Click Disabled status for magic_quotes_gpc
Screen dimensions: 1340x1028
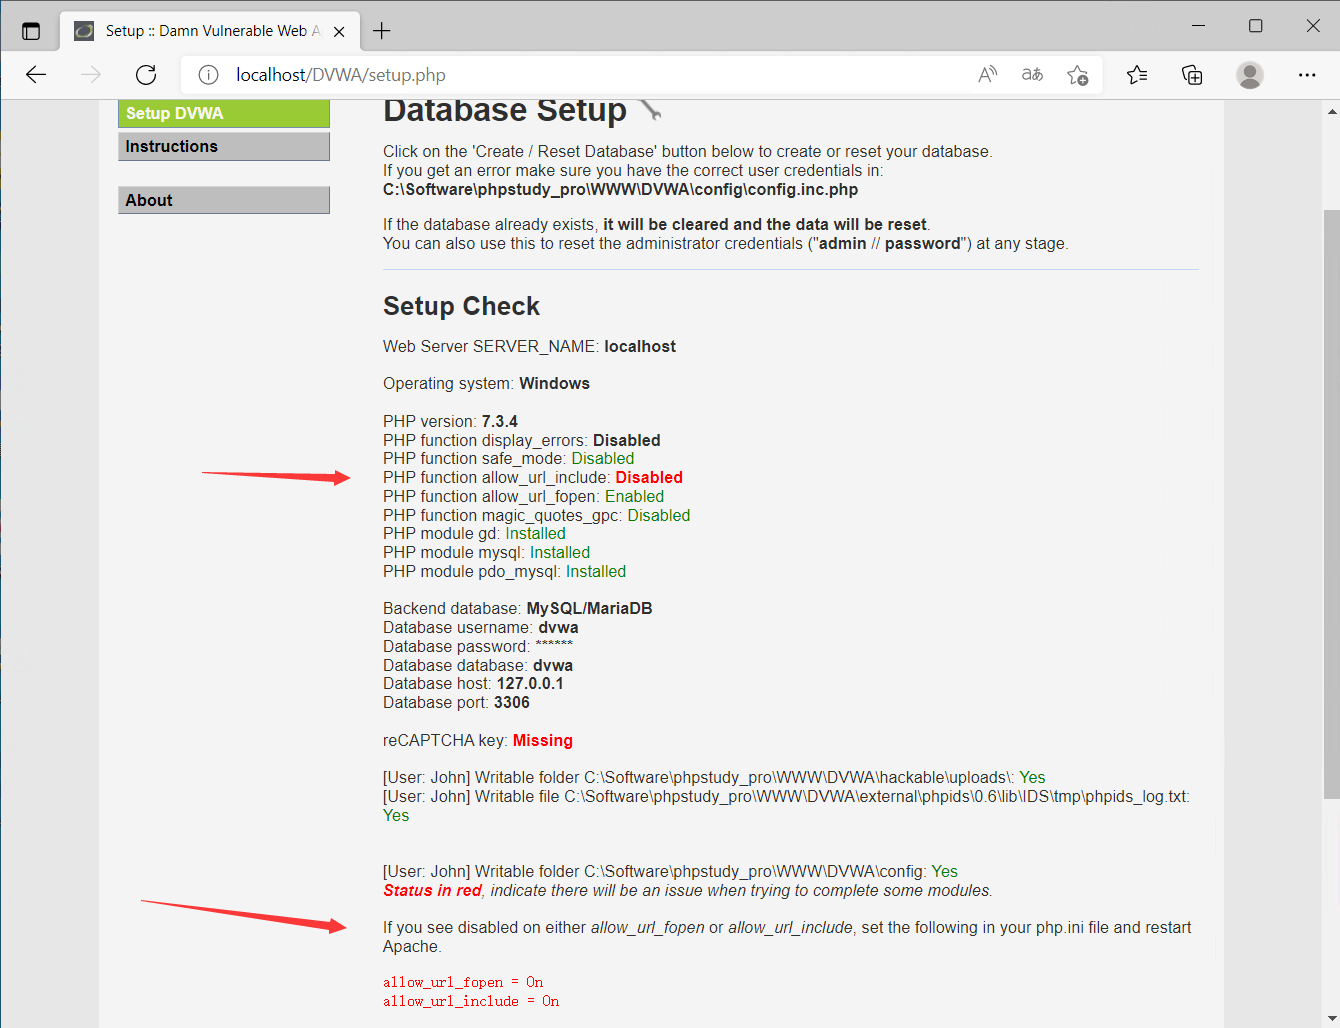tap(659, 516)
